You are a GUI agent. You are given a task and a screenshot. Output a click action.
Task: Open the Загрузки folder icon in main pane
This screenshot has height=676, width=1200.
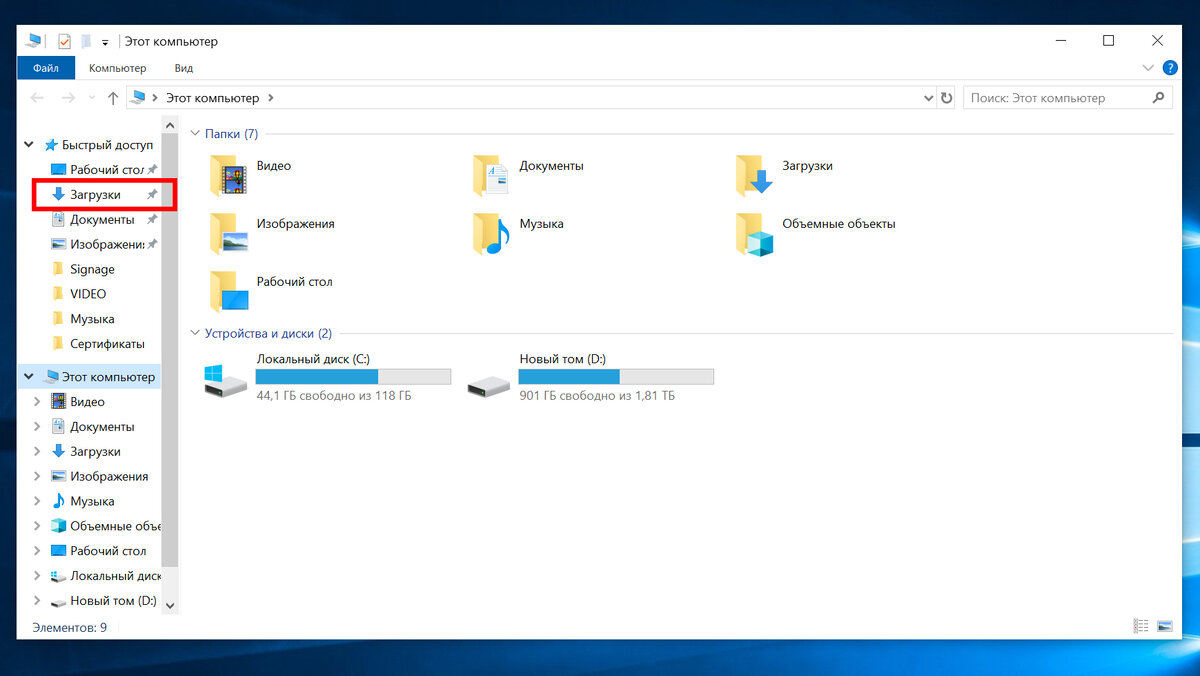click(x=755, y=175)
